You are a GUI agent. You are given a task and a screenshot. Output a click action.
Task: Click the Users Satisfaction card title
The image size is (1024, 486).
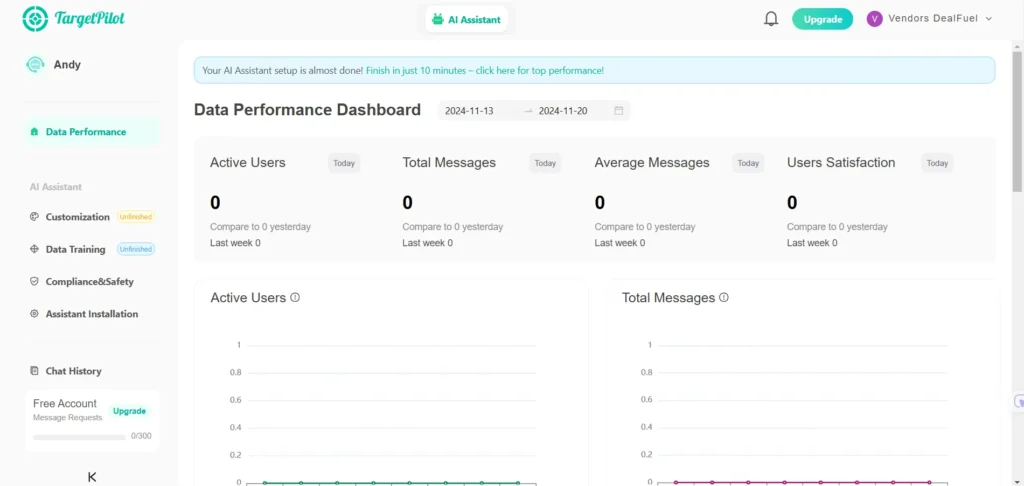841,163
